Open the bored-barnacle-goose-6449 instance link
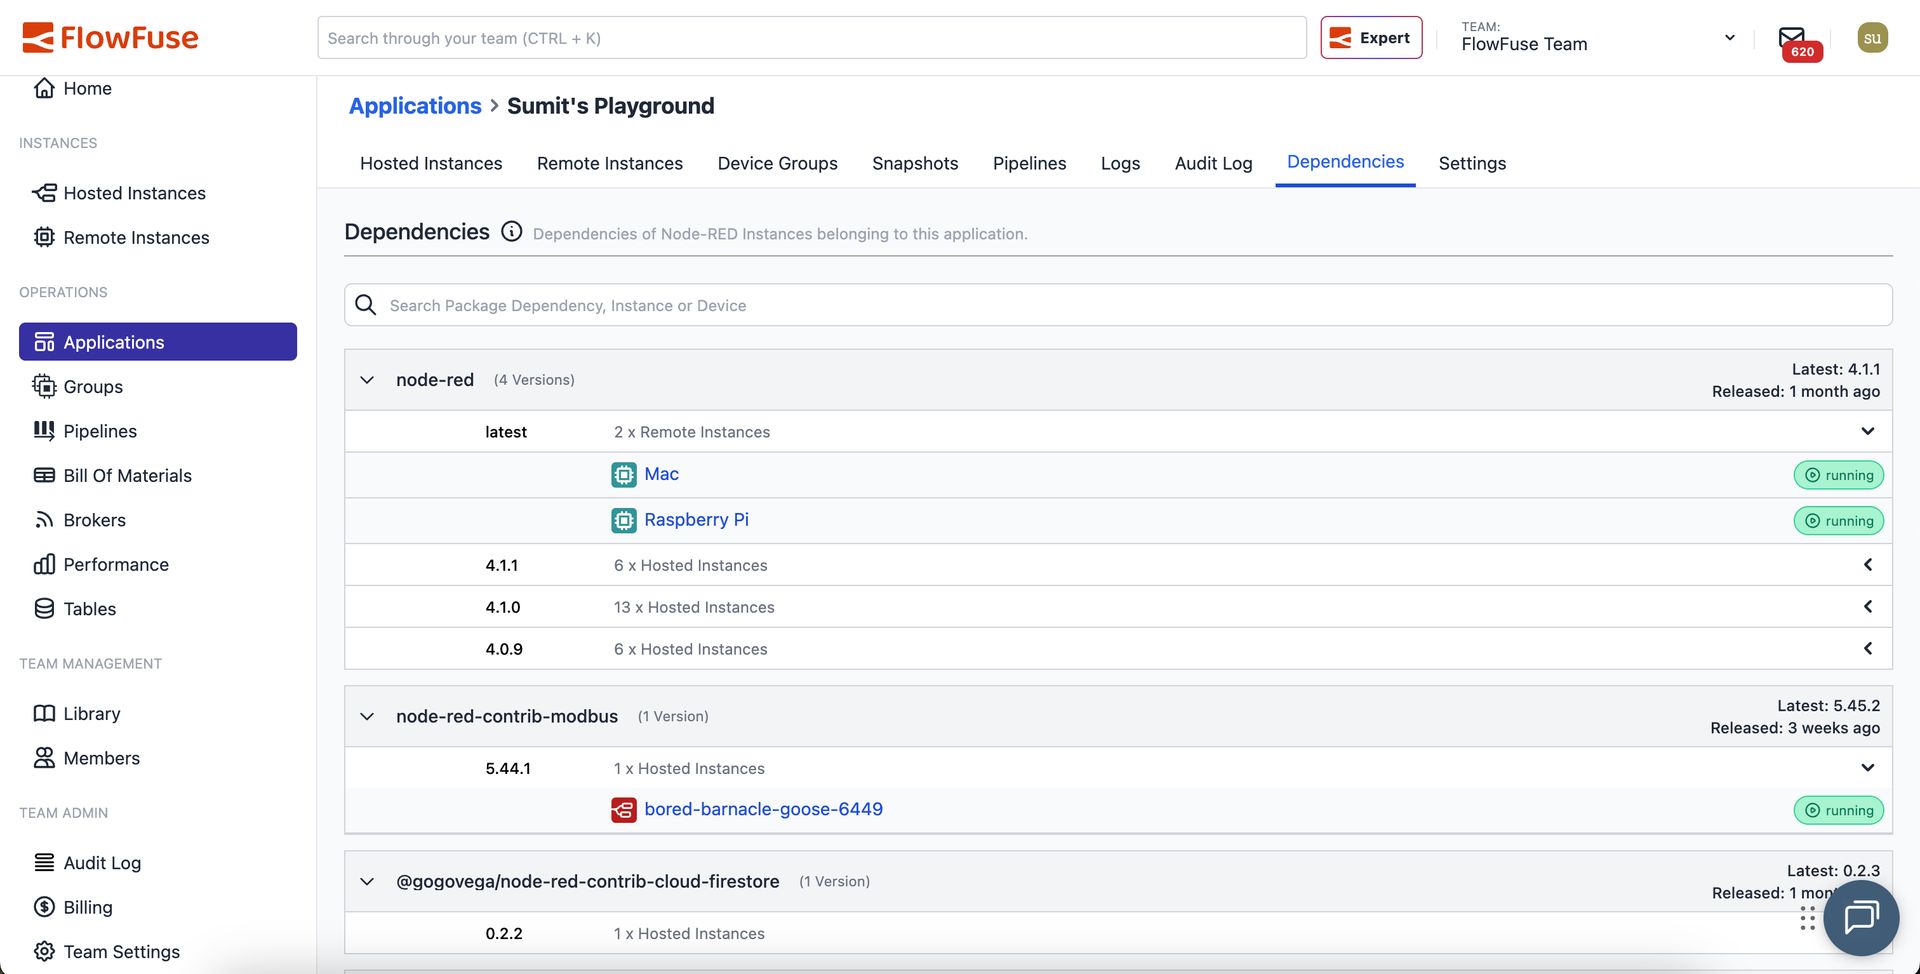This screenshot has height=974, width=1920. pos(763,809)
